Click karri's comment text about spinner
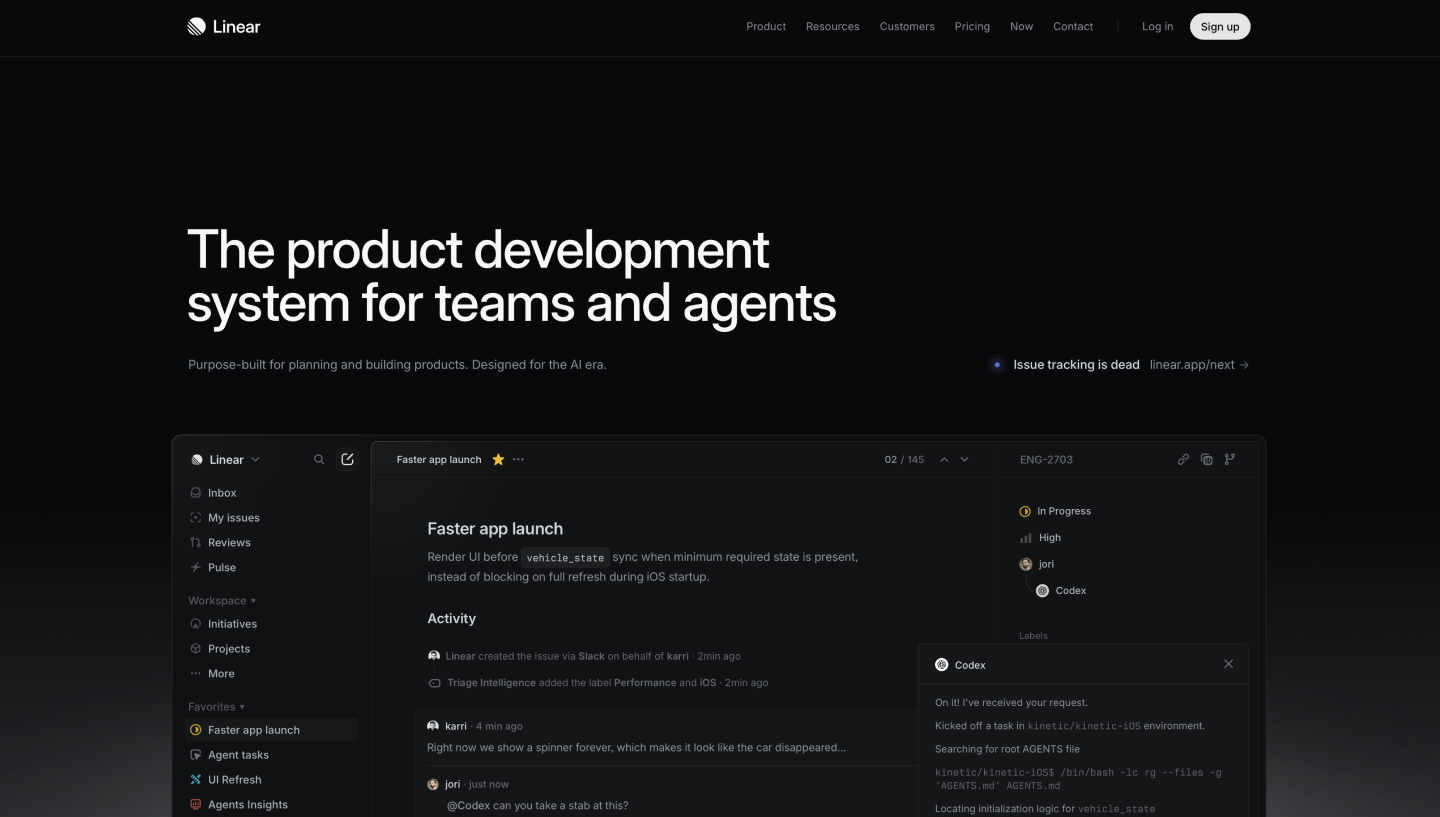This screenshot has width=1440, height=817. pyautogui.click(x=636, y=748)
